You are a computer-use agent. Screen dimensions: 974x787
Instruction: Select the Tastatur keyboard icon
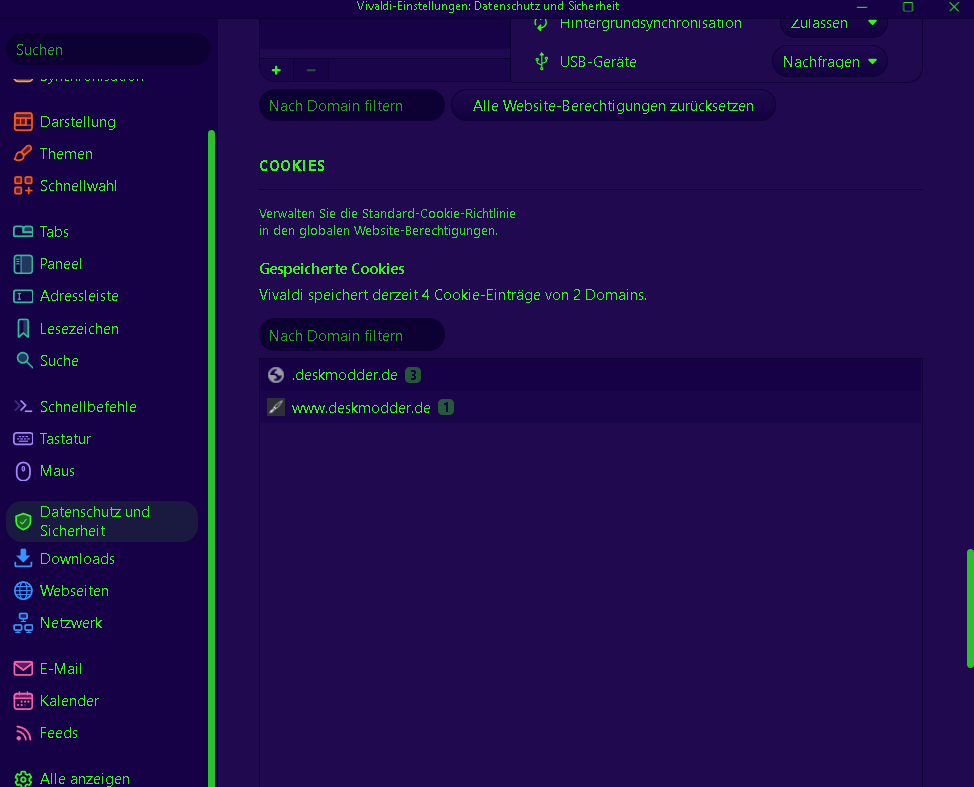click(x=23, y=439)
